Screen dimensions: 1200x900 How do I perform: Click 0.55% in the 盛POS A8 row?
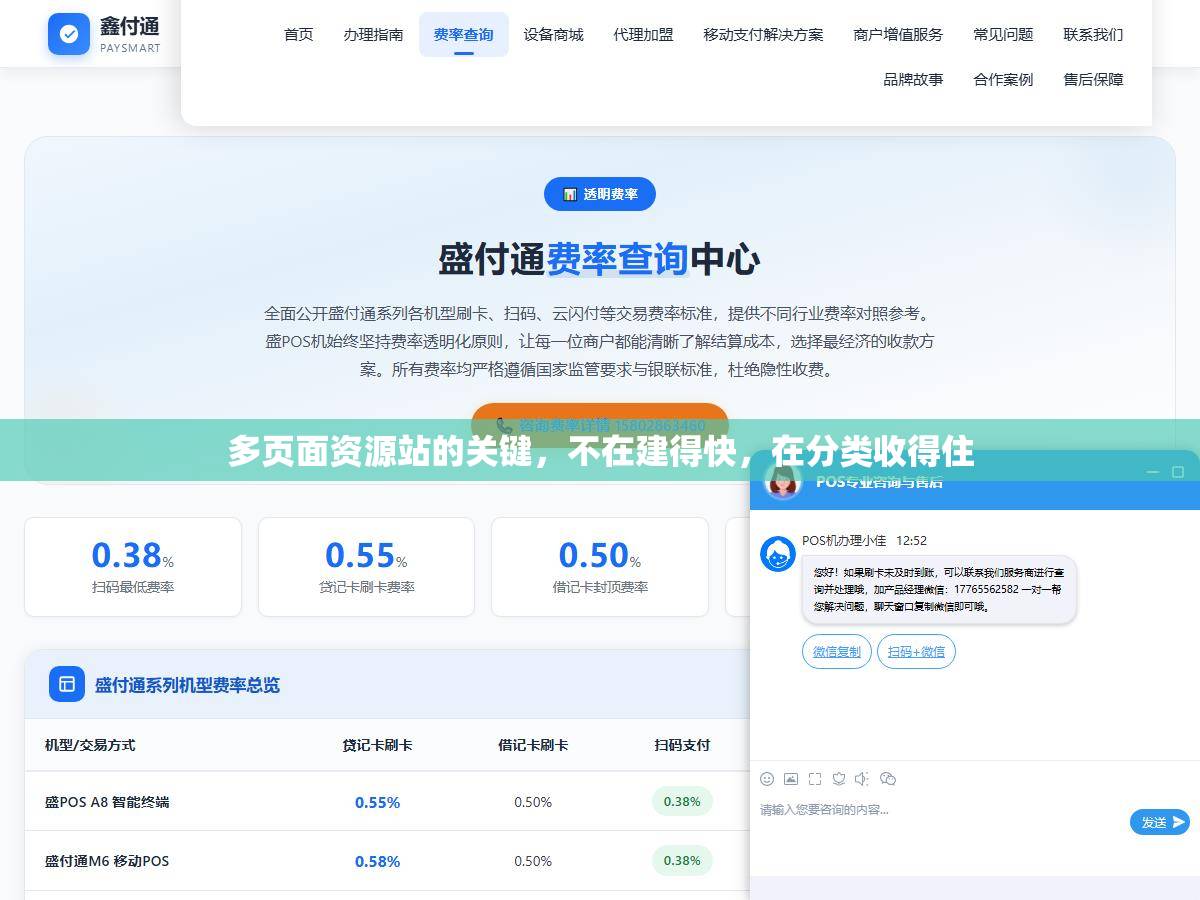(377, 802)
